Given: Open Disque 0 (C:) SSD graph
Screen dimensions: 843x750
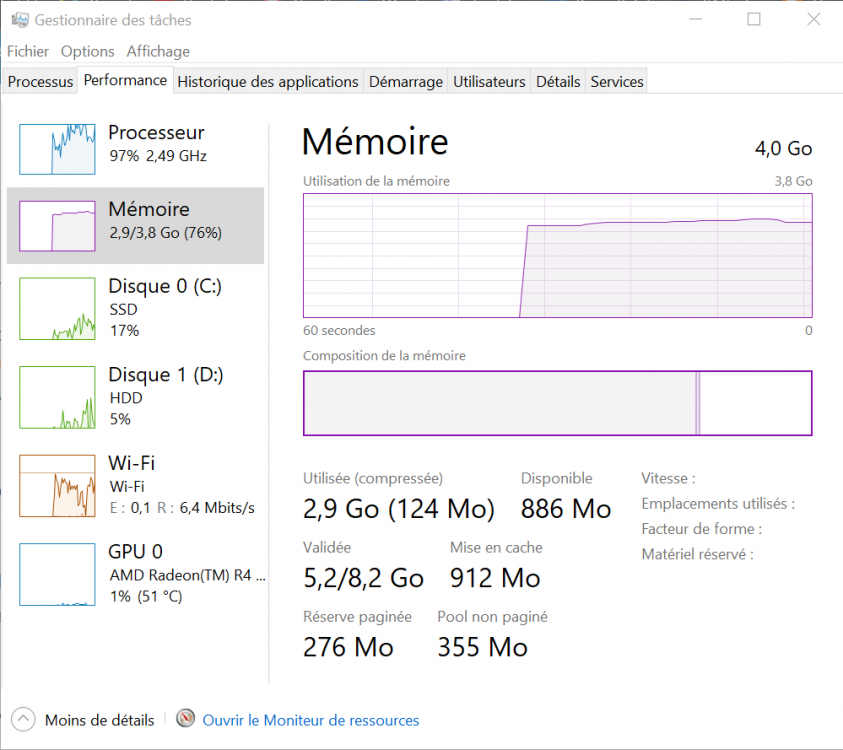Looking at the screenshot, I should (x=58, y=309).
